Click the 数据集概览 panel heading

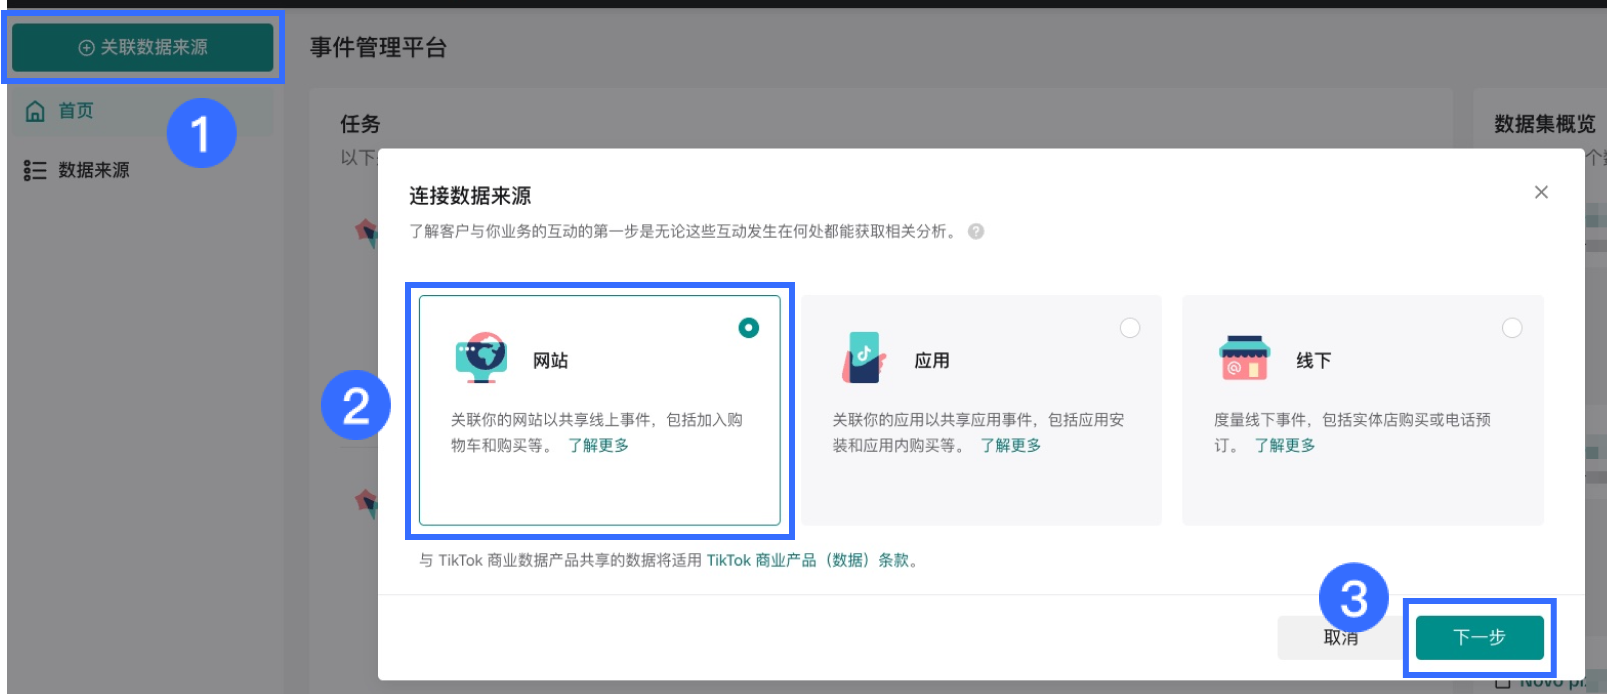pos(1545,124)
